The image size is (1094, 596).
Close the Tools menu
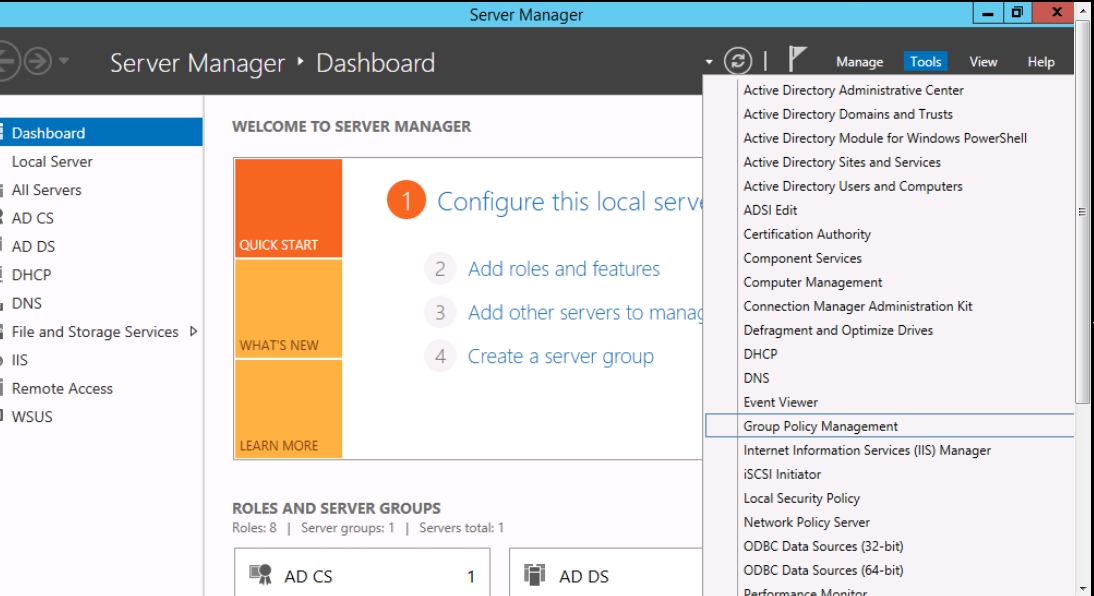click(x=925, y=61)
